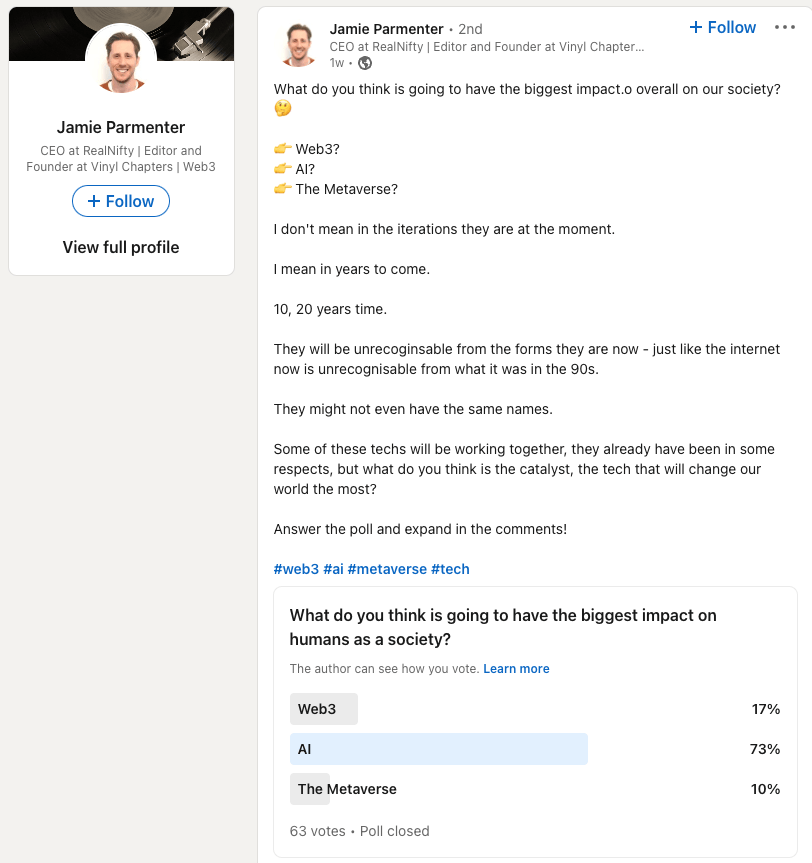812x863 pixels.
Task: Click the large profile photo in sidebar
Action: click(121, 58)
